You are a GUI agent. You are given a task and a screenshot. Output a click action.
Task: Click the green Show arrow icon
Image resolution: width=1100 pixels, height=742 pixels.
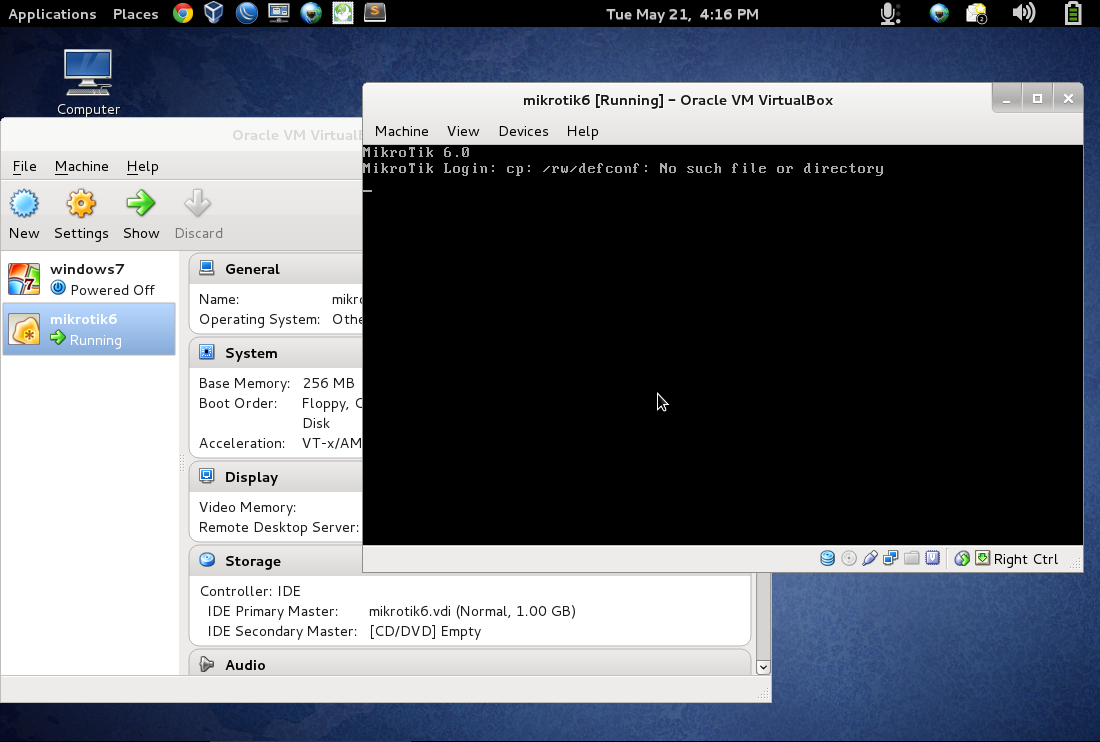[141, 203]
